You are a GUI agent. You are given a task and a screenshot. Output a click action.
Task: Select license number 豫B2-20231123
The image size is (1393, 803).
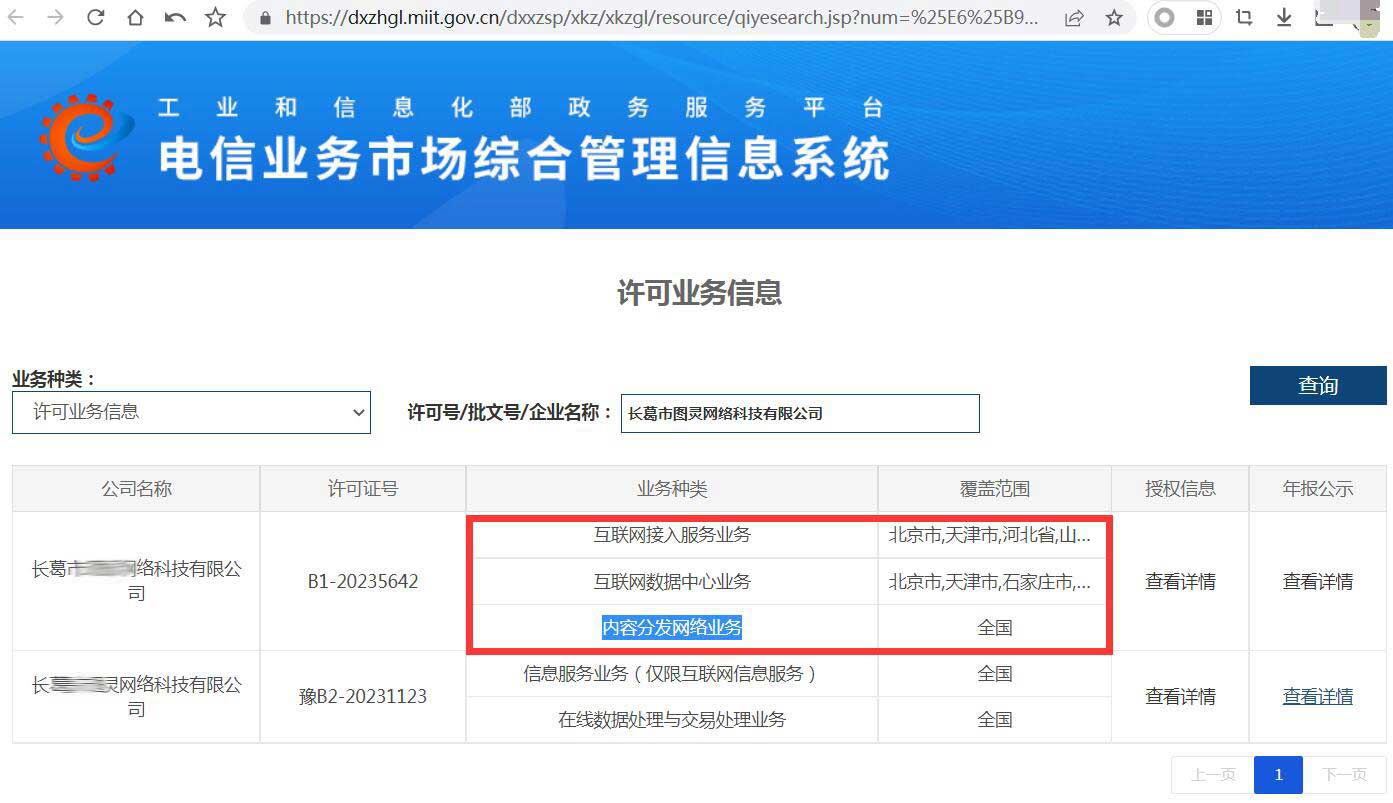pos(363,696)
